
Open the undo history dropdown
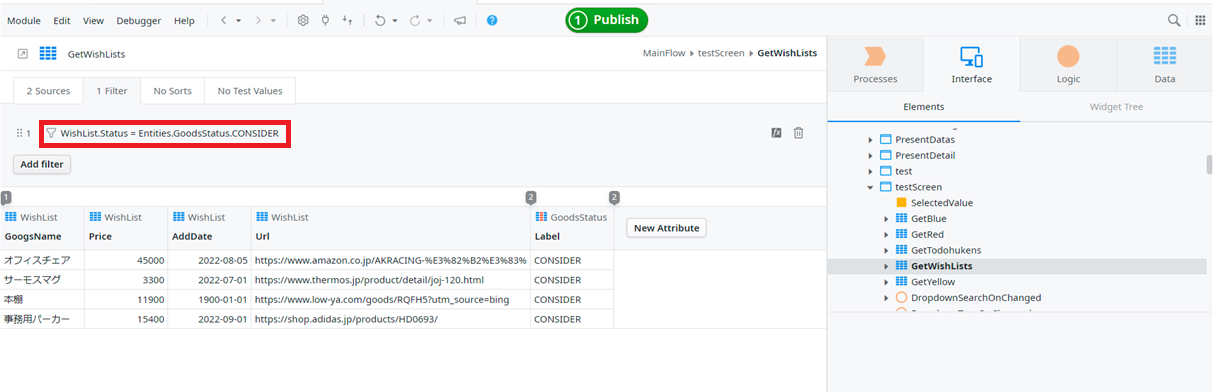pyautogui.click(x=394, y=20)
